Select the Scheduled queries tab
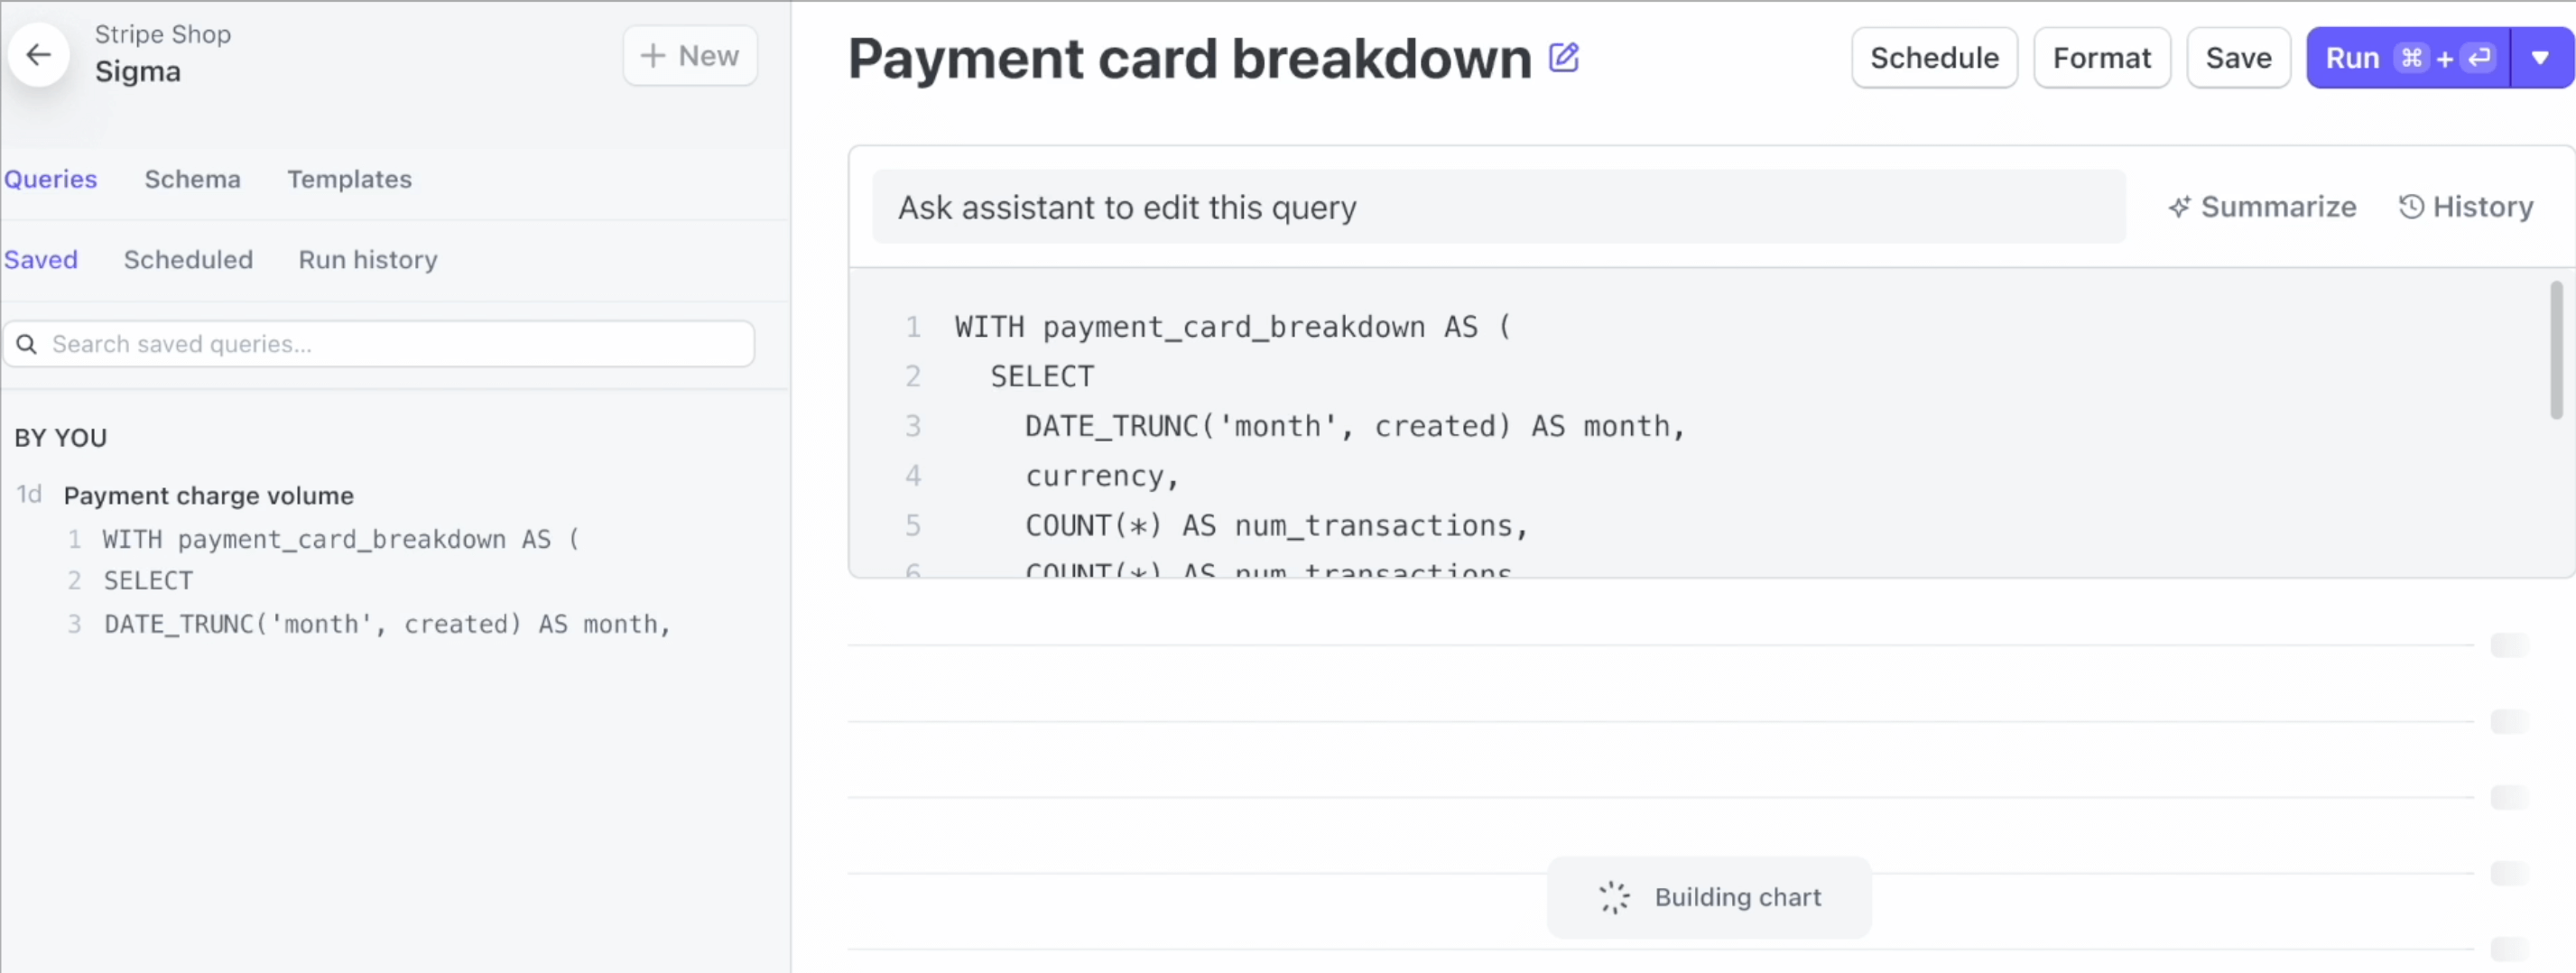 188,260
